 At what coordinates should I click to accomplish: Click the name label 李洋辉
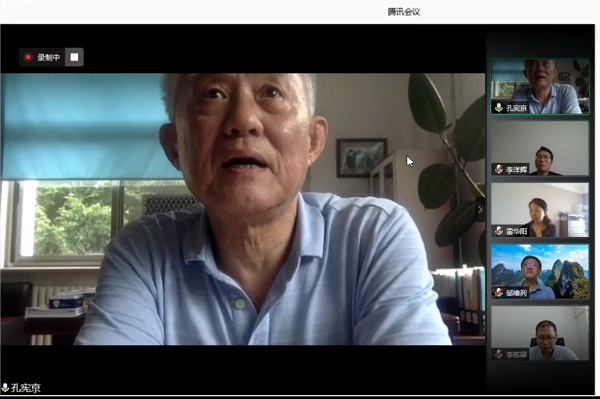click(516, 169)
